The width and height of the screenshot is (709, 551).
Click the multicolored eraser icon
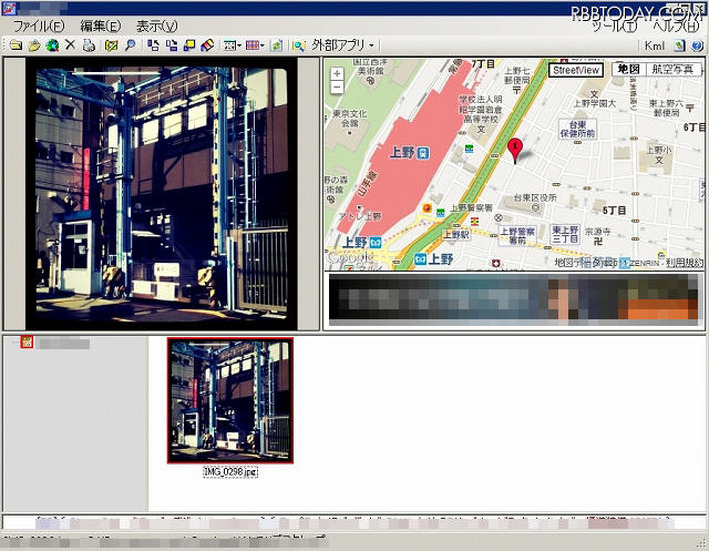[207, 45]
